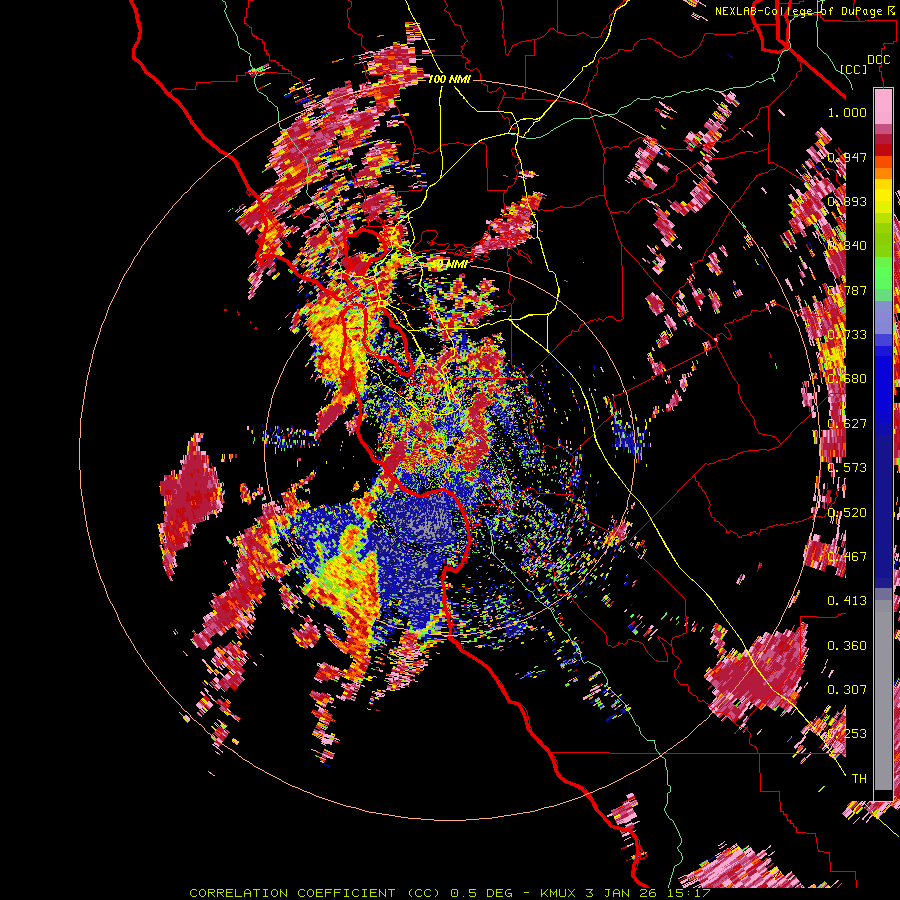
Task: Click the 0.840 scale value
Action: pos(847,246)
